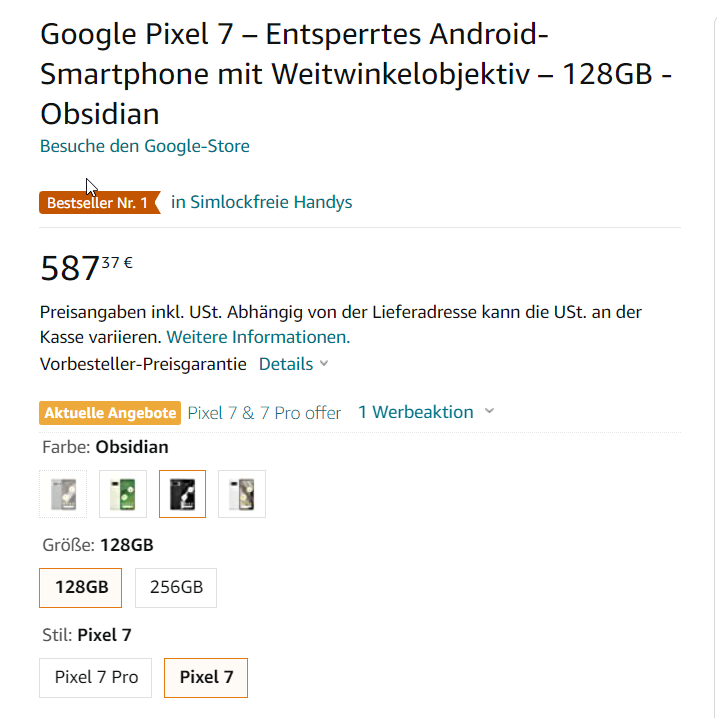Expand the 1 Werbeaktion dropdown
The height and width of the screenshot is (718, 717).
click(x=426, y=412)
